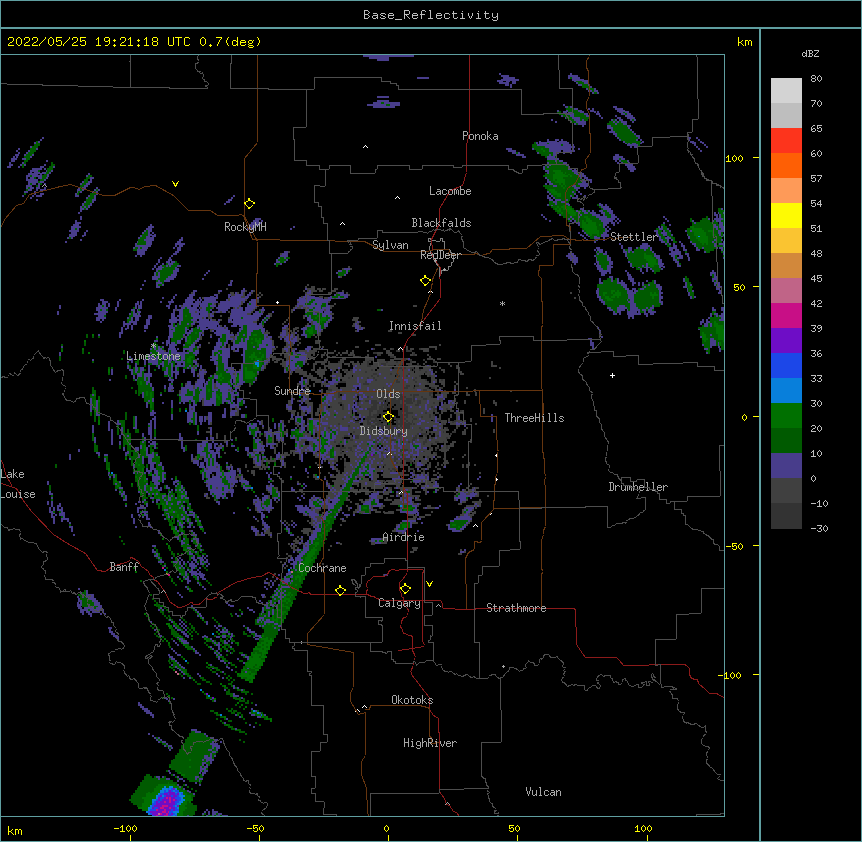Screen dimensions: 862x842
Task: Click the yellow diamond marker in Calgary
Action: pos(405,589)
